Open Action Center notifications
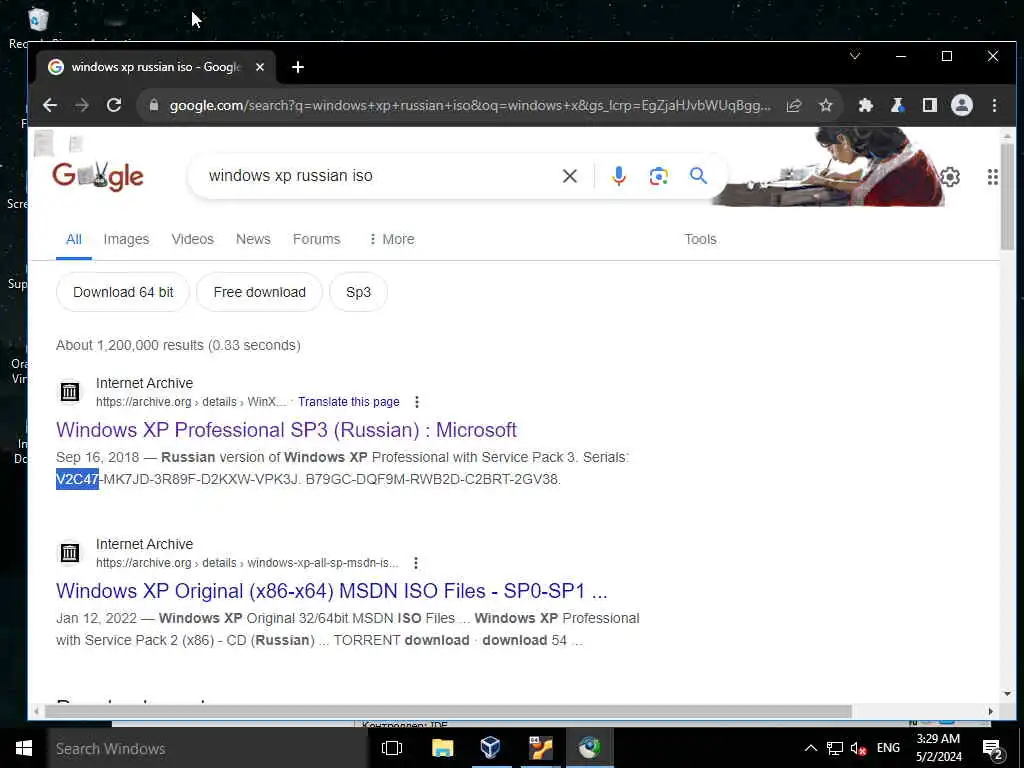1024x768 pixels. point(993,749)
